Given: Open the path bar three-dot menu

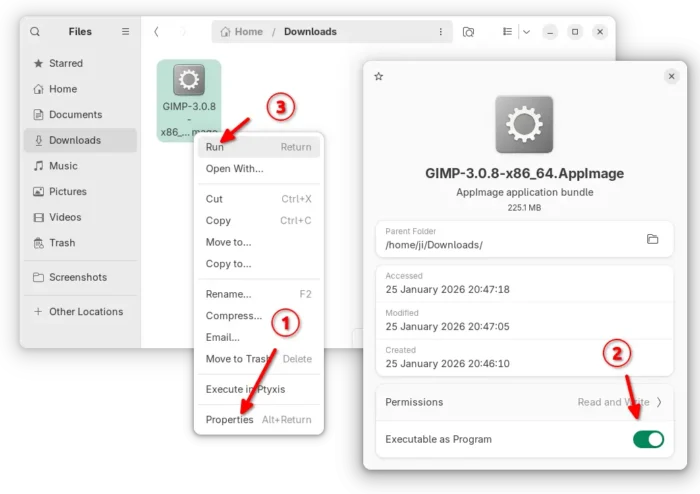Looking at the screenshot, I should (440, 32).
